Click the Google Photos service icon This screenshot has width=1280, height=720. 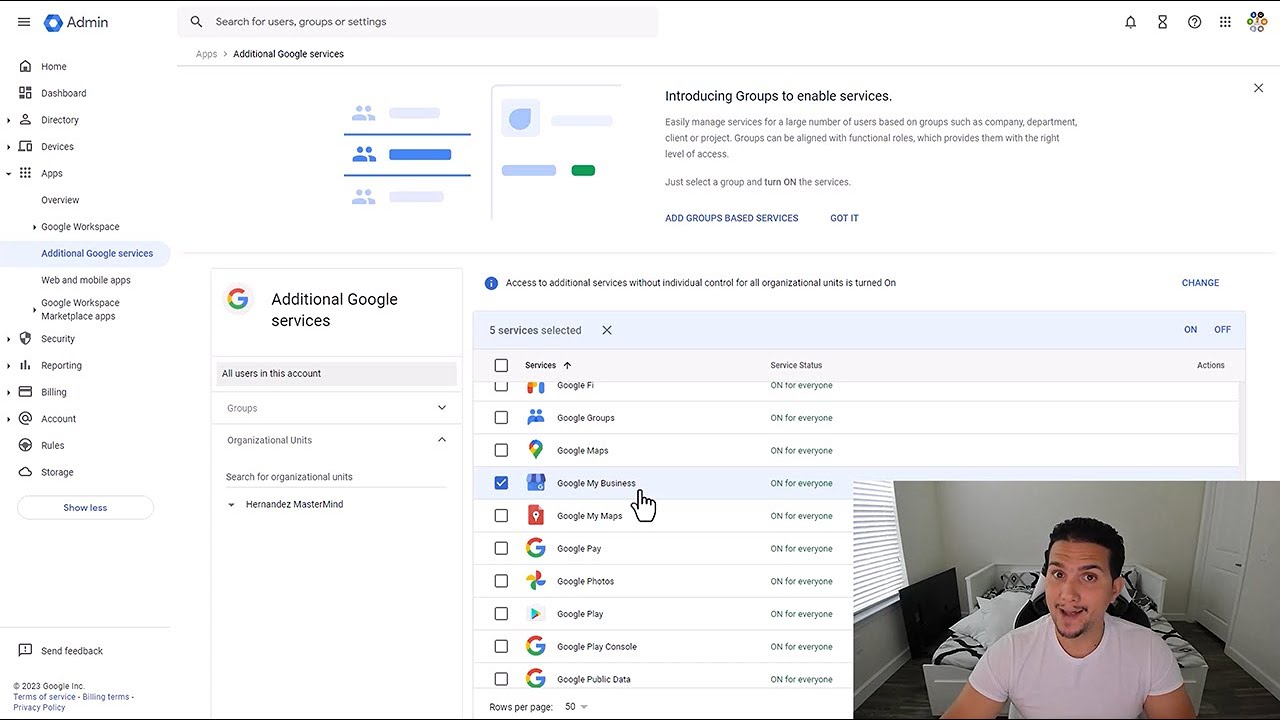(x=535, y=581)
